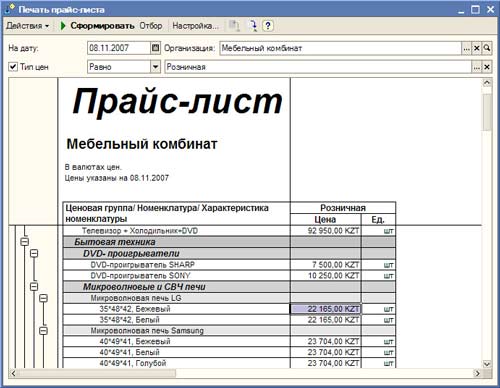Select 'Цены указаны на 08.11.2007' line

click(x=116, y=178)
